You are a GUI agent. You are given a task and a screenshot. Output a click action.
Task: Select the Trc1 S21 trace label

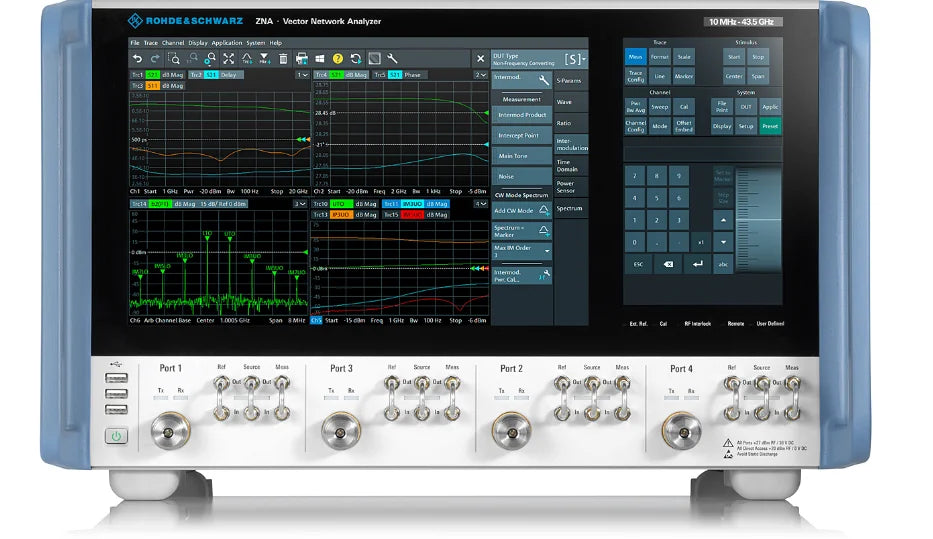(157, 75)
